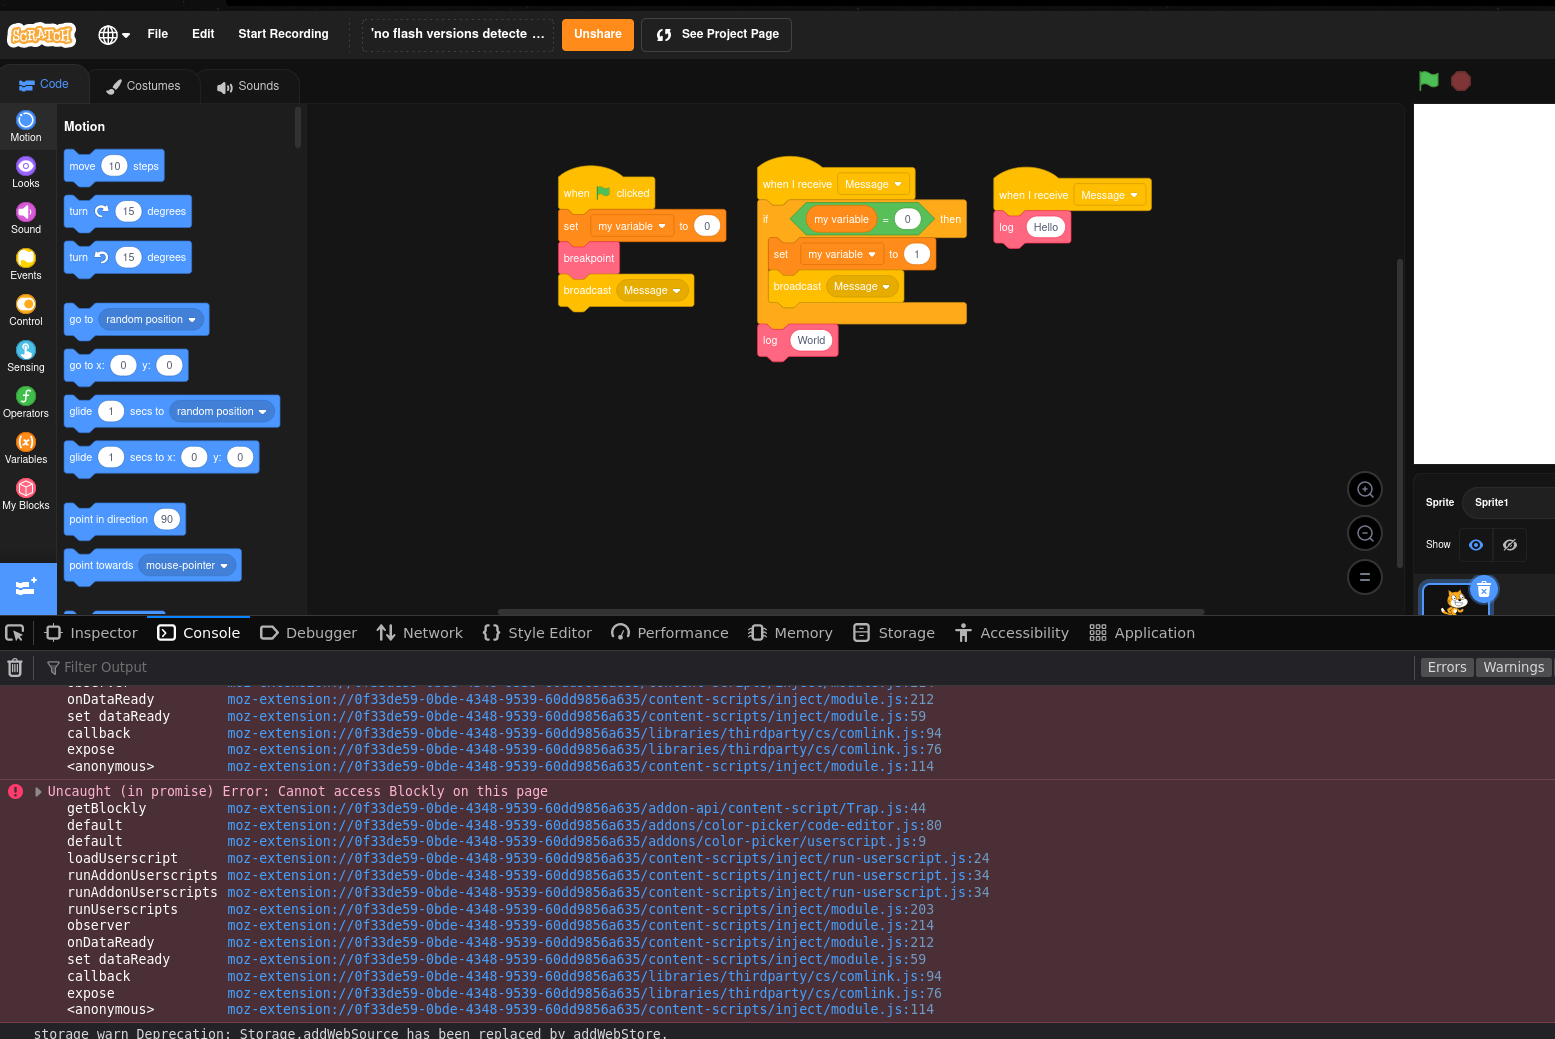This screenshot has width=1555, height=1039.
Task: Click the Unshare button
Action: pyautogui.click(x=597, y=34)
